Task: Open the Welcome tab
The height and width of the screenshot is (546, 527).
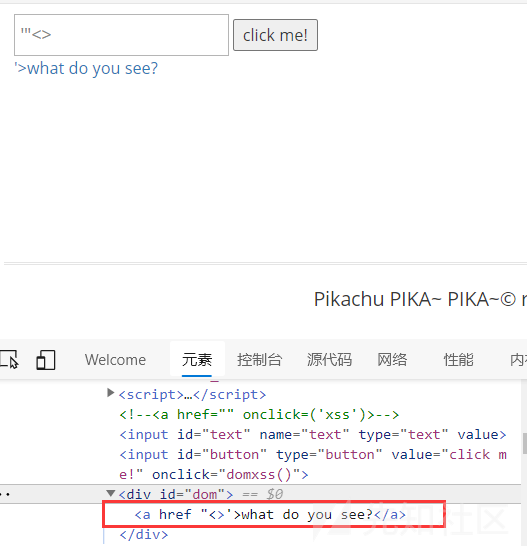Action: [115, 360]
